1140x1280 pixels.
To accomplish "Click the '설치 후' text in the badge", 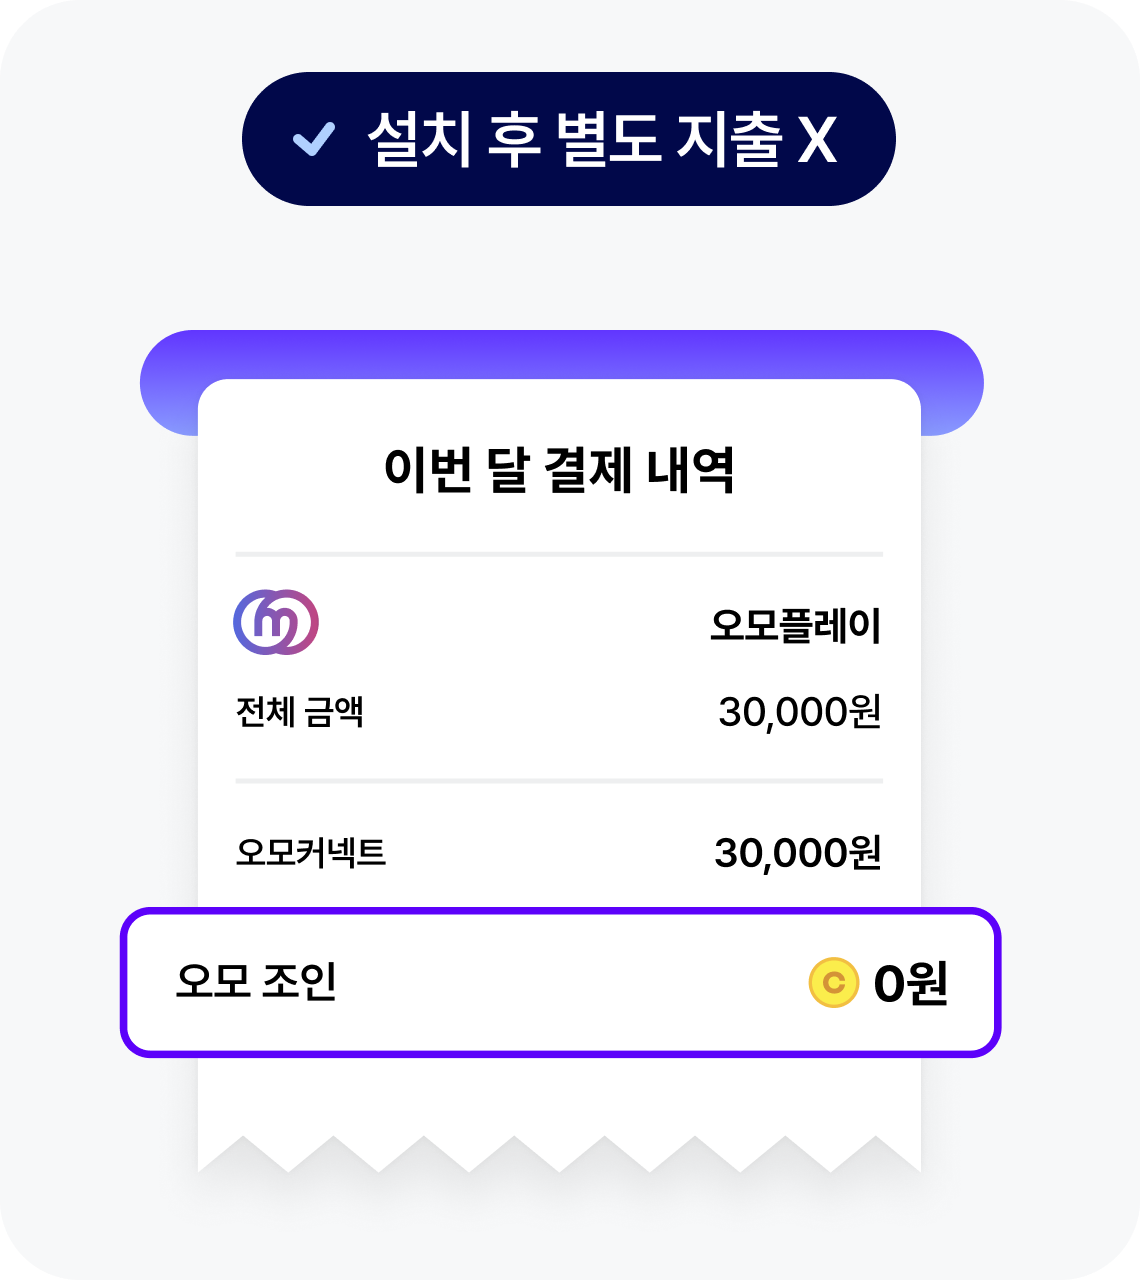I will [454, 139].
